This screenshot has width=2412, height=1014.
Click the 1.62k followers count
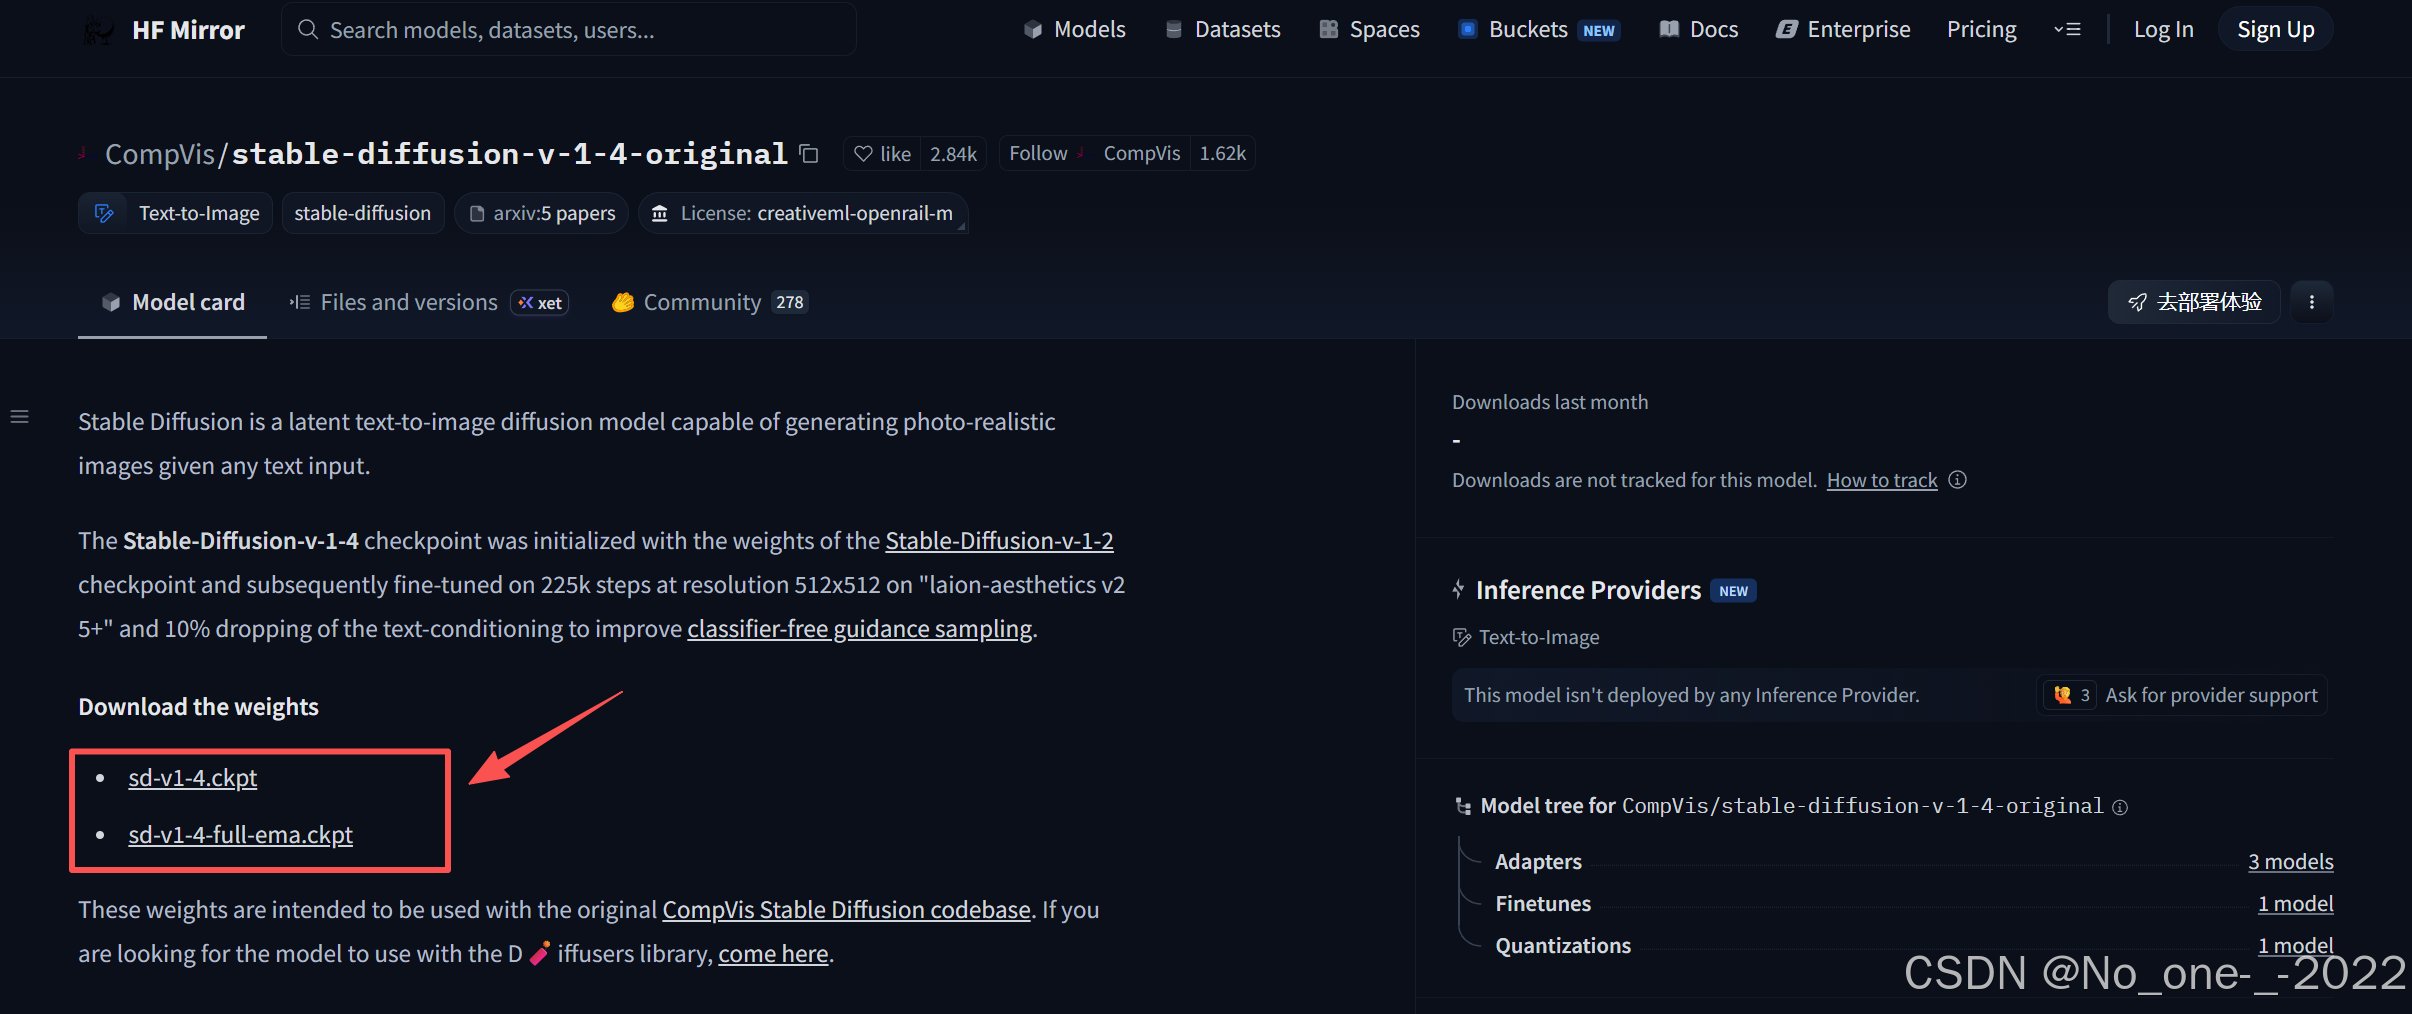coord(1222,154)
